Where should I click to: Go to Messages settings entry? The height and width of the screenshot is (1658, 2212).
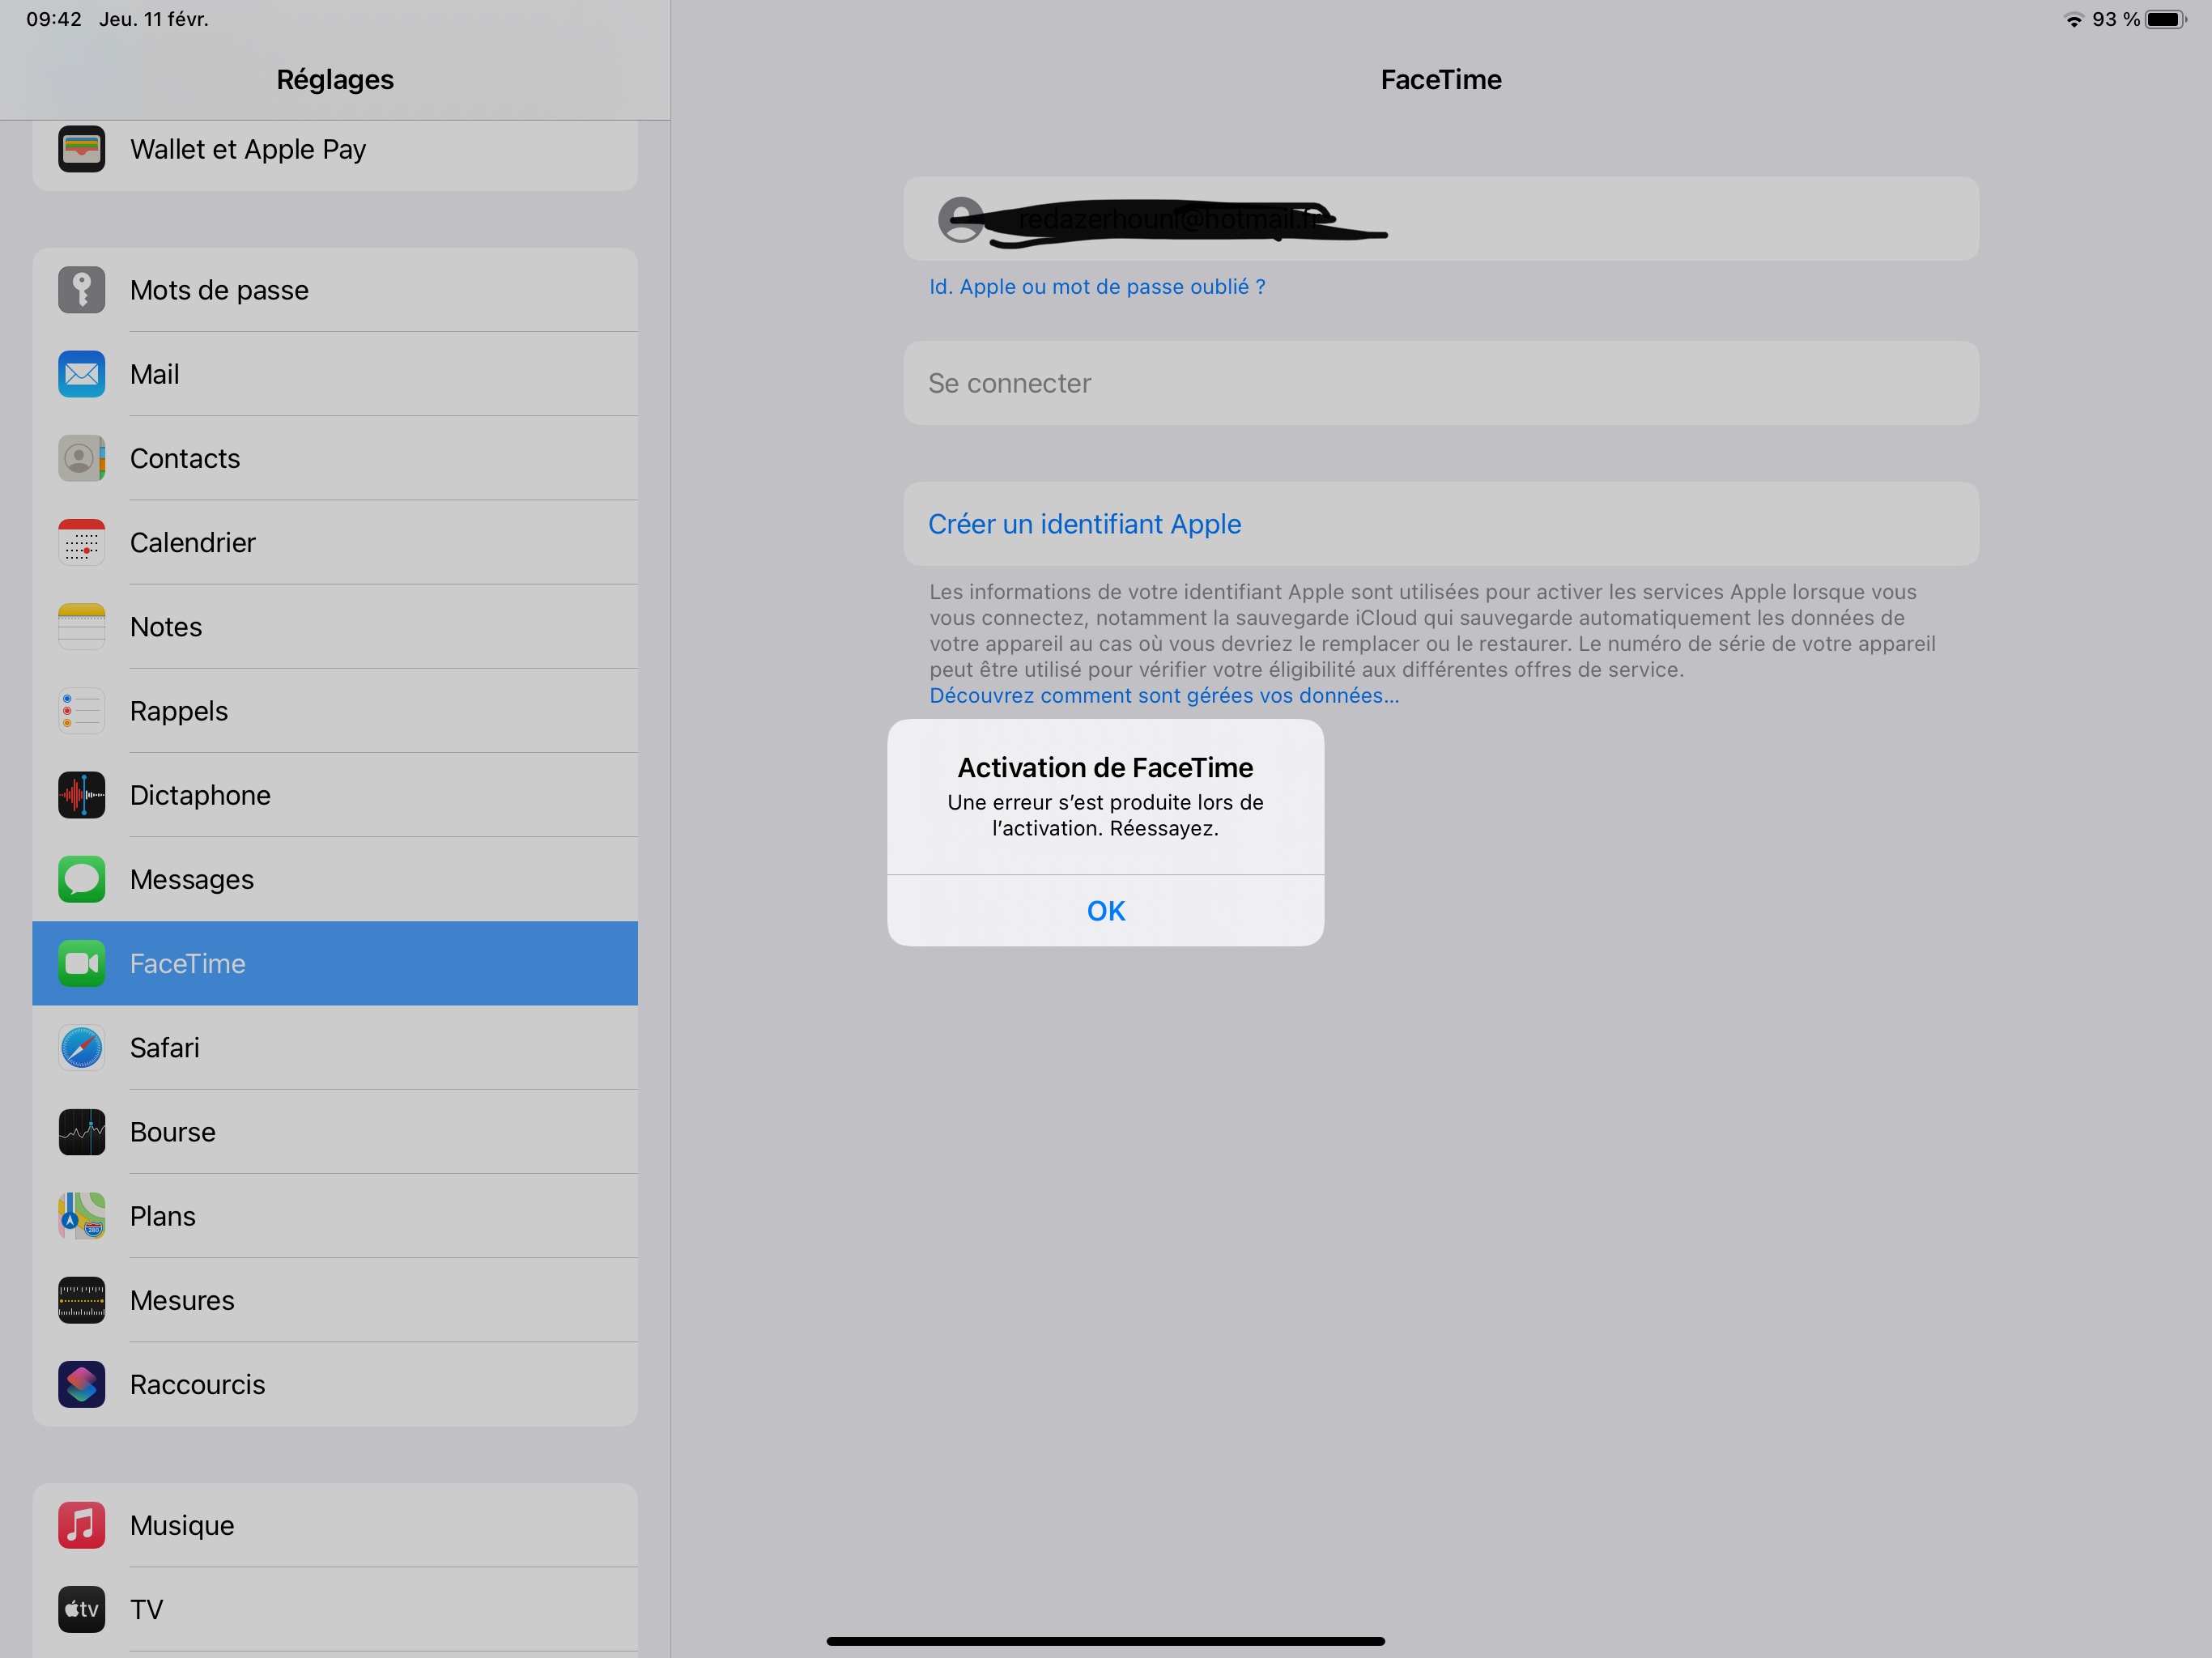[x=334, y=879]
